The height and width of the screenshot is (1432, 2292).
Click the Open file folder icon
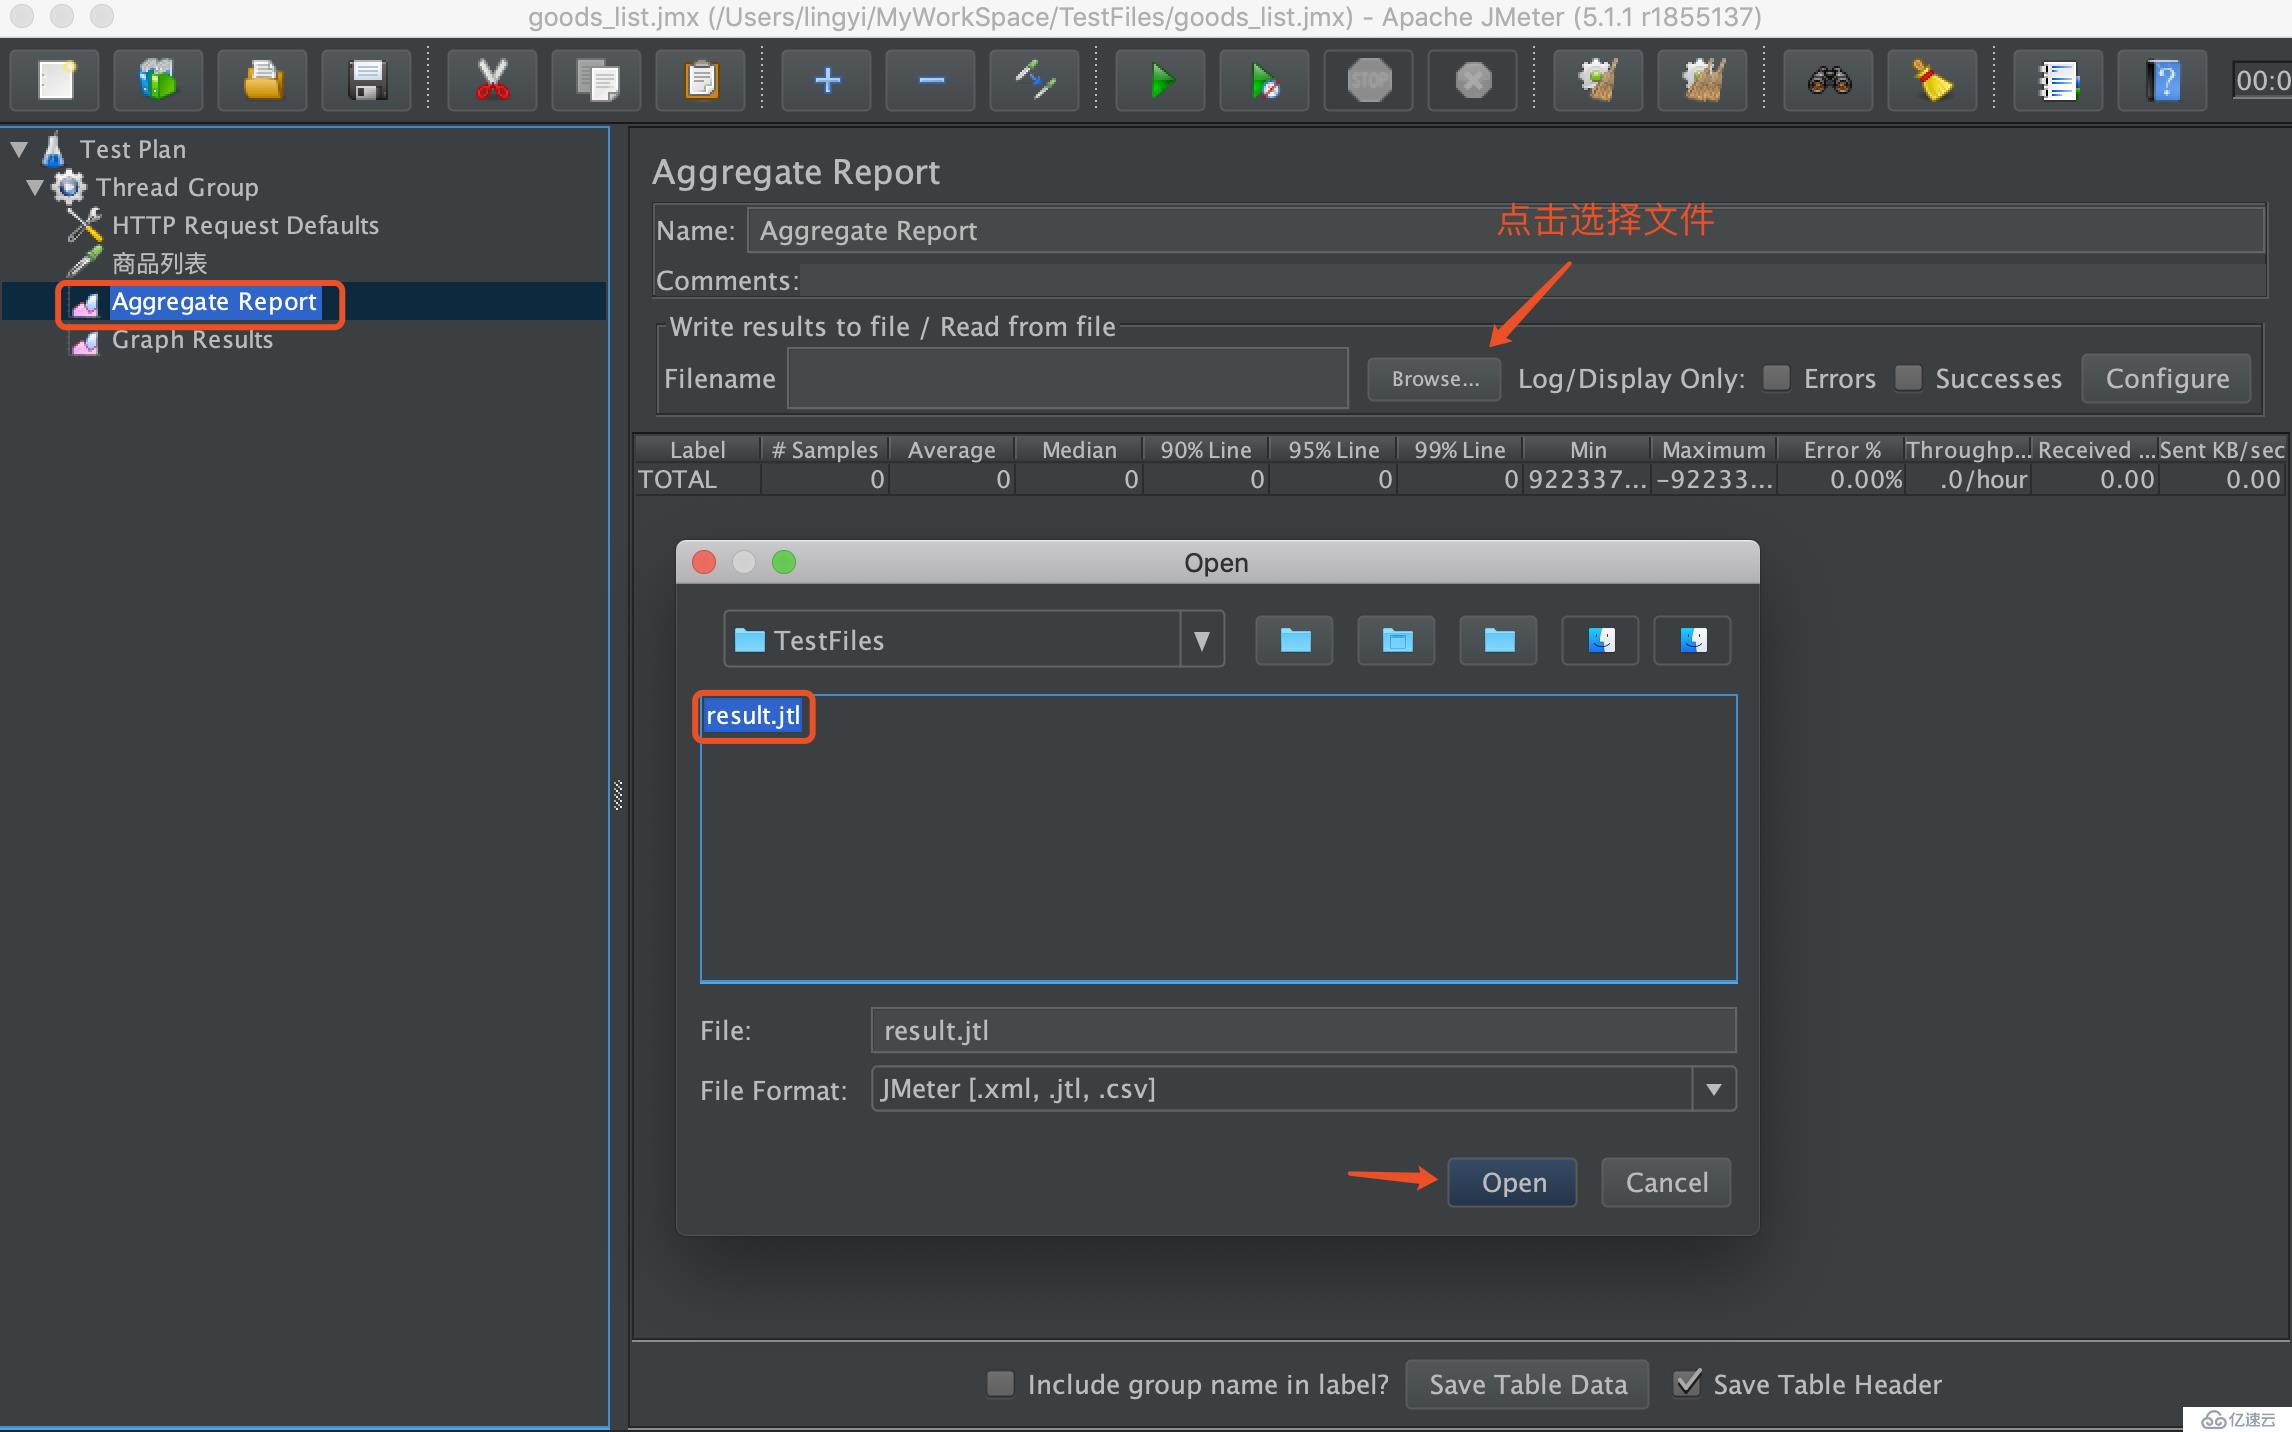(263, 80)
